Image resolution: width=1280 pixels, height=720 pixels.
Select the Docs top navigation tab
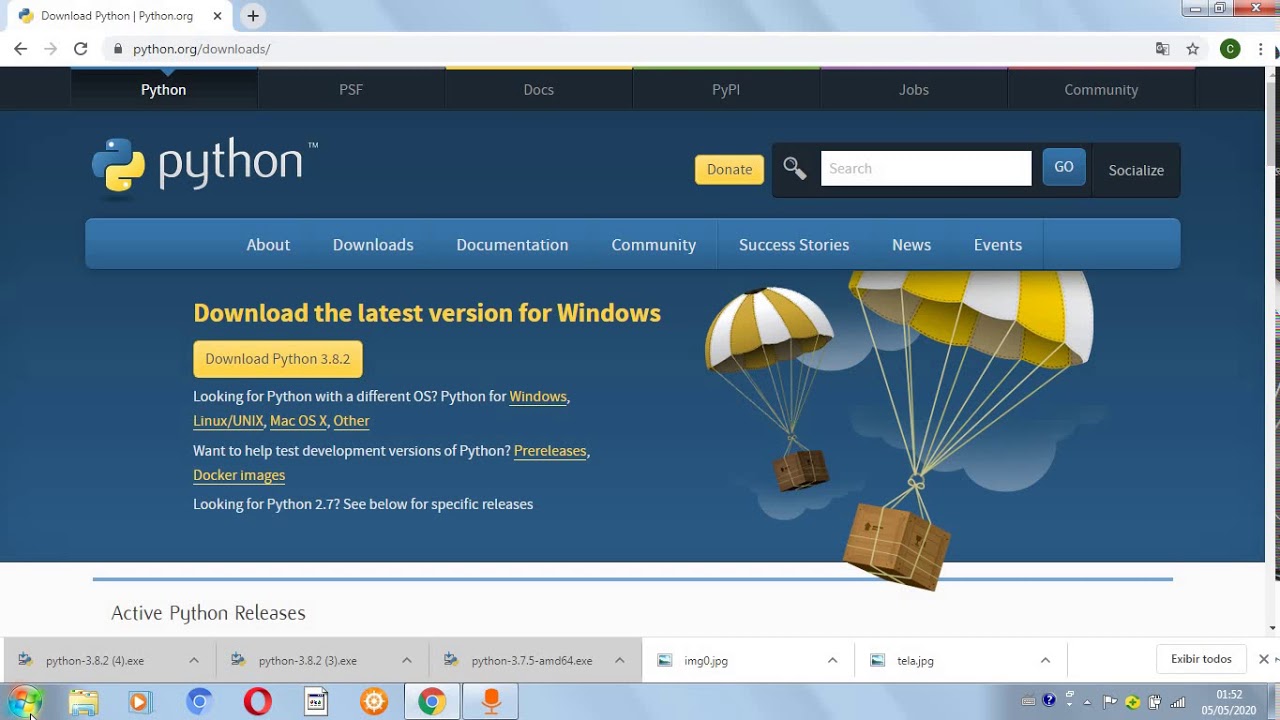(538, 89)
